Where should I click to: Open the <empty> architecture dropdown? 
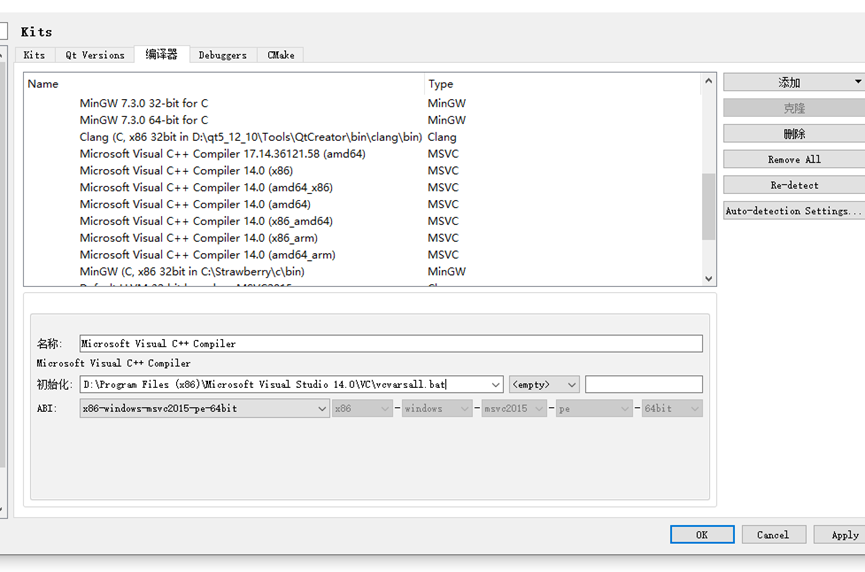pyautogui.click(x=544, y=384)
